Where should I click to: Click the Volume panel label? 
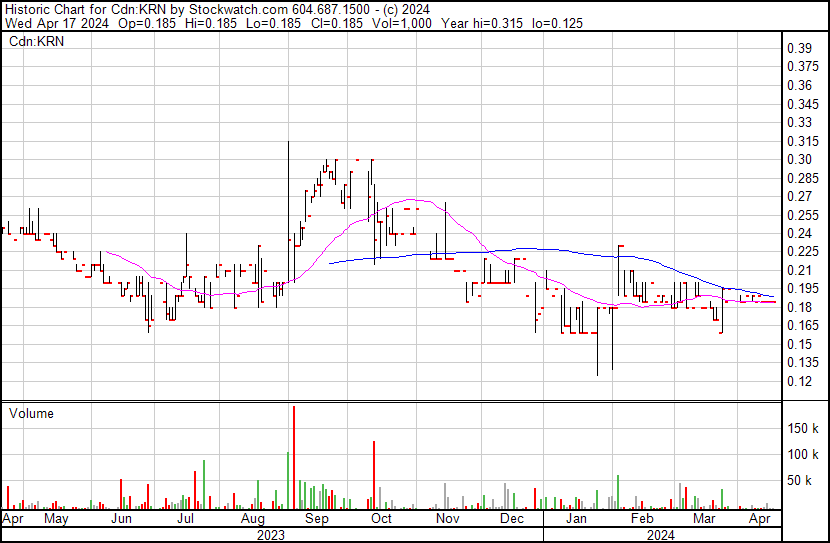click(x=31, y=413)
